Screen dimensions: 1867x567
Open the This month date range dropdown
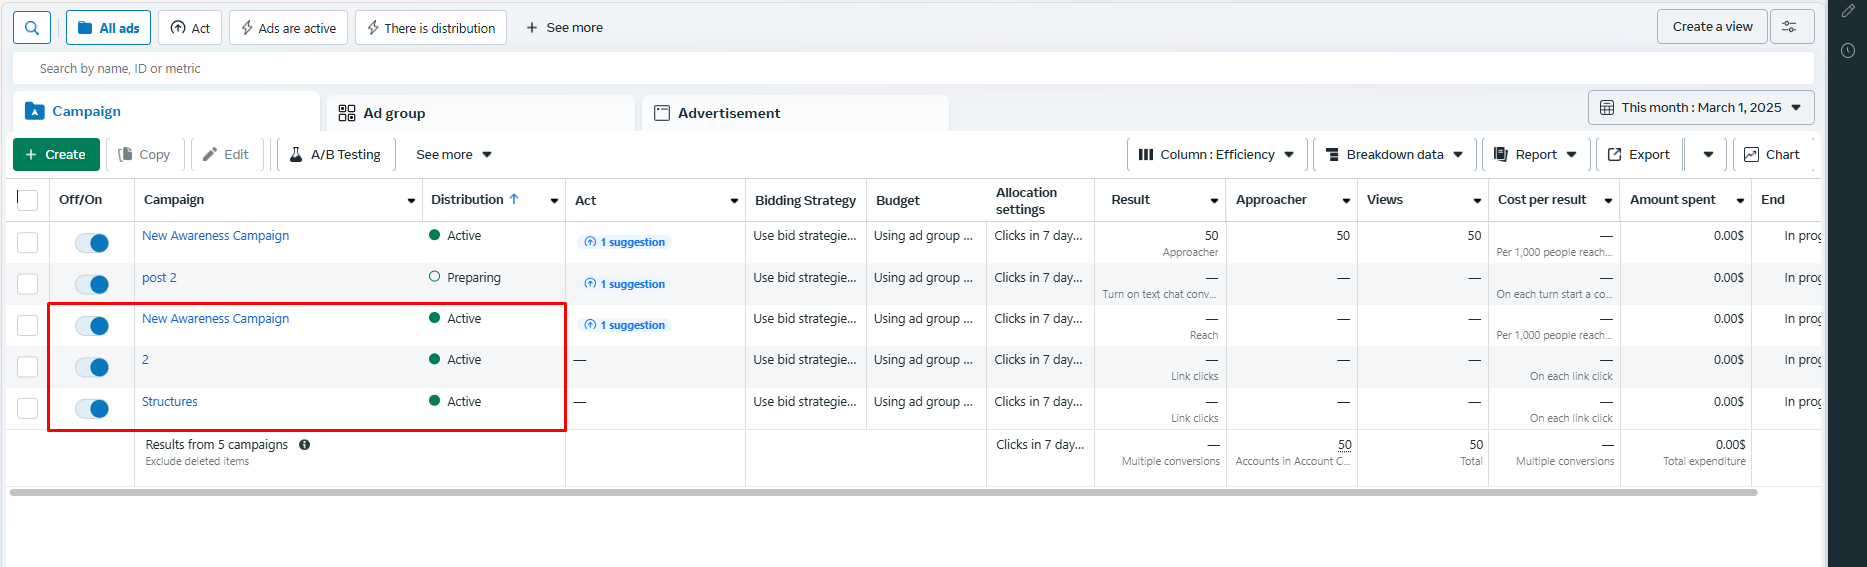click(x=1701, y=108)
